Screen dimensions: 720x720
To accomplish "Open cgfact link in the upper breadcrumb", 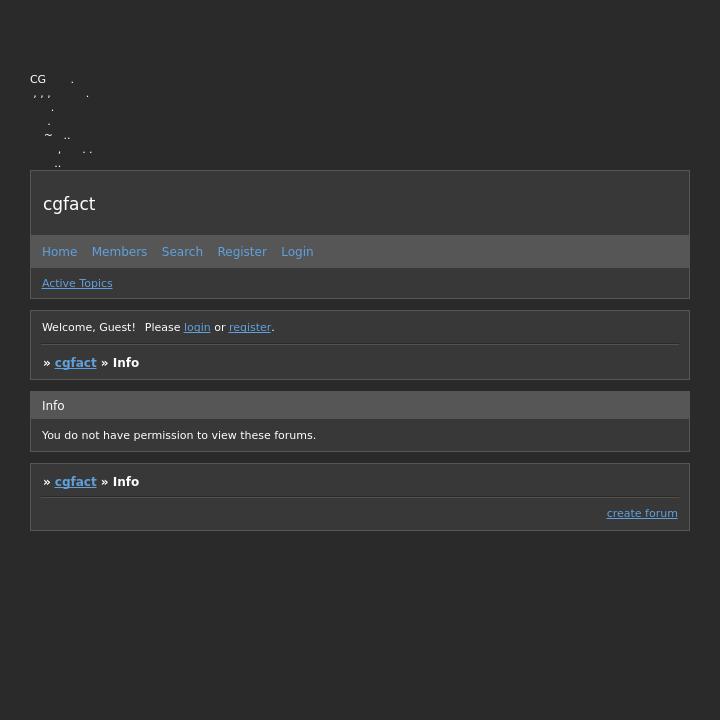I will point(75,363).
